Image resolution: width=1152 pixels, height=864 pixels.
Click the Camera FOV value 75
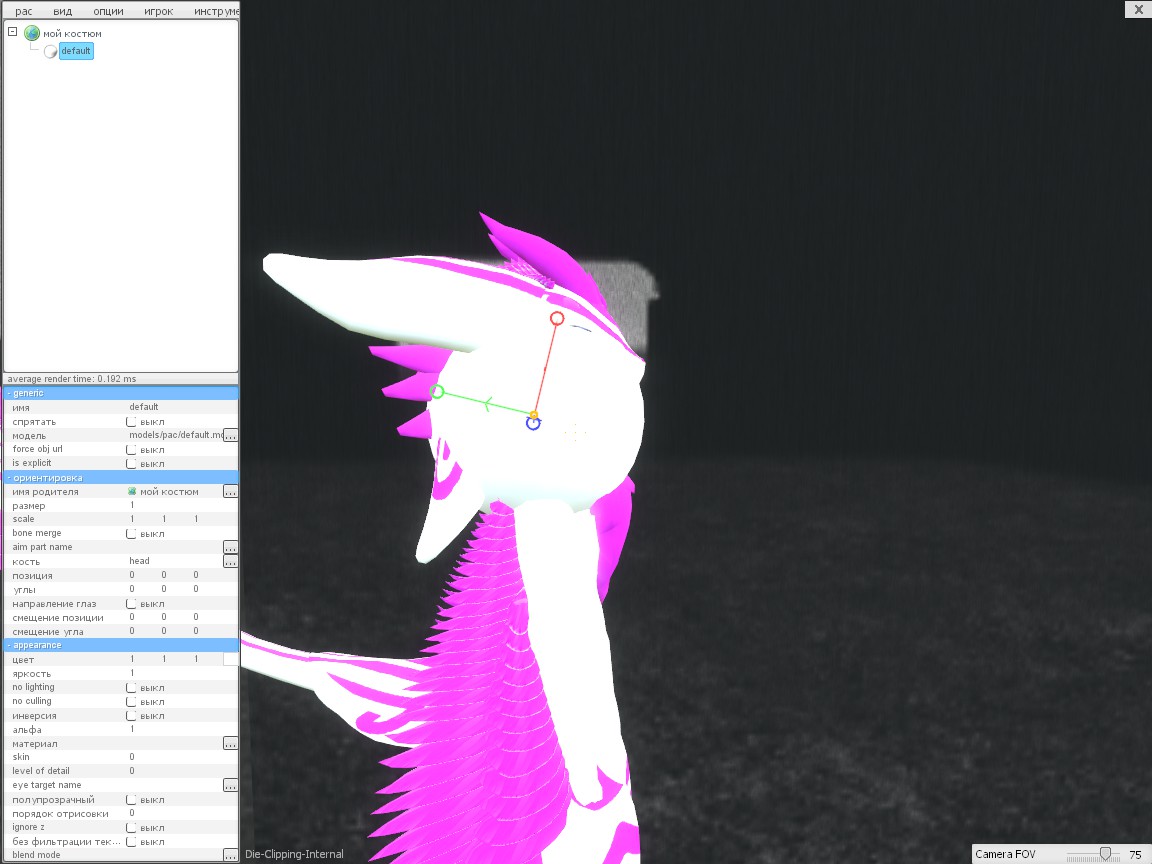1135,854
